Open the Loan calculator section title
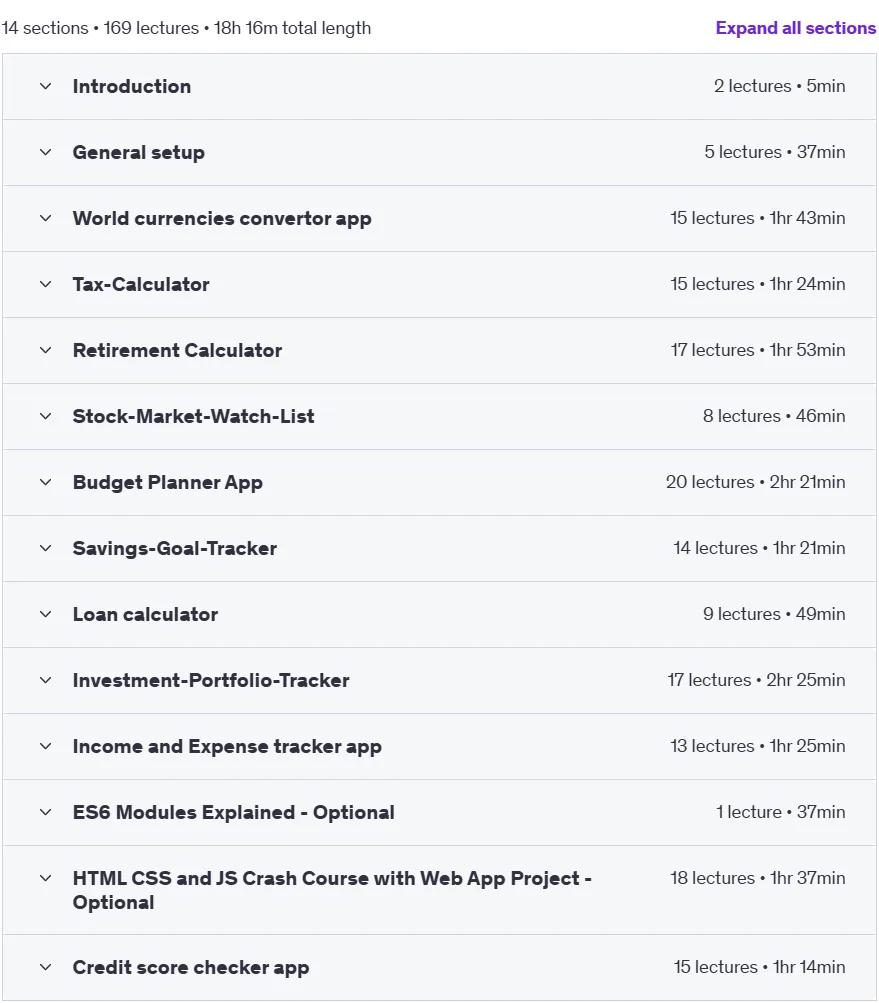Screen dimensions: 879x1003 pyautogui.click(x=145, y=615)
